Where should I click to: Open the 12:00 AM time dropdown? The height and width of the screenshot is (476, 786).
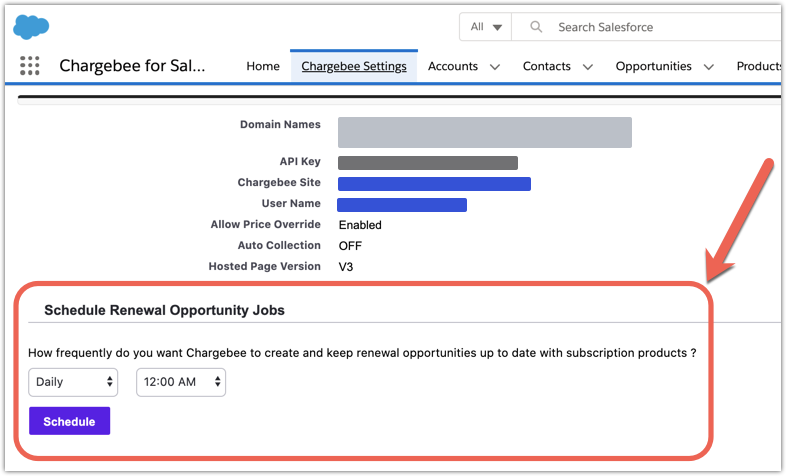(x=181, y=382)
